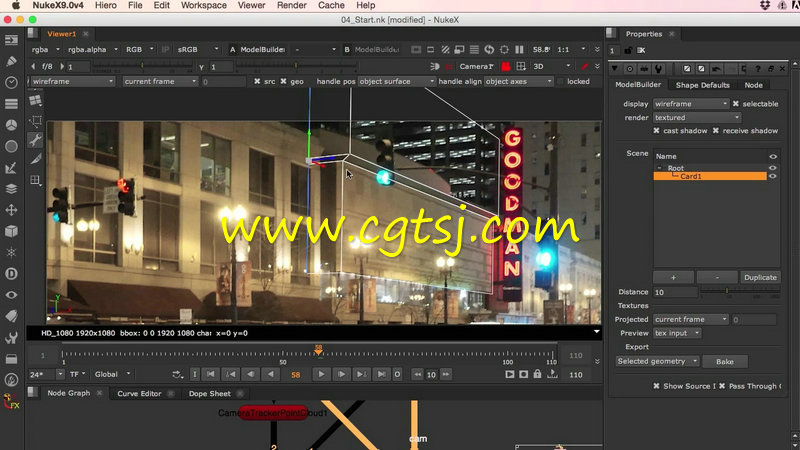The image size is (800, 450).
Task: Open the Channel nodes menu (stacked bars icon)
Action: tap(11, 104)
